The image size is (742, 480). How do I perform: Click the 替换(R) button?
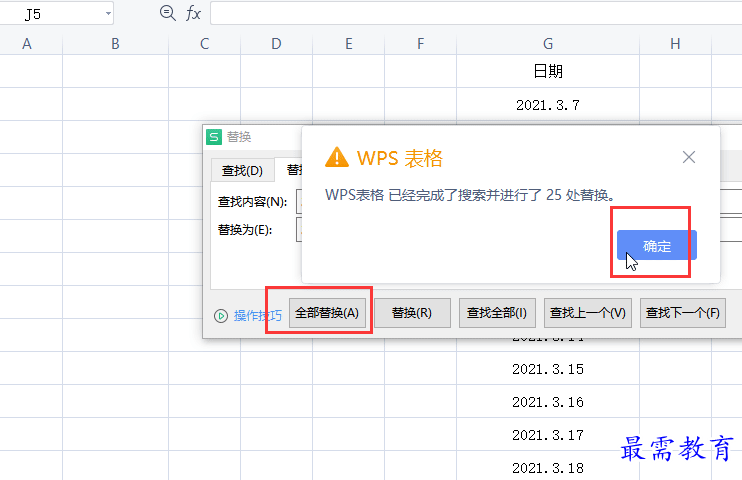(x=412, y=313)
